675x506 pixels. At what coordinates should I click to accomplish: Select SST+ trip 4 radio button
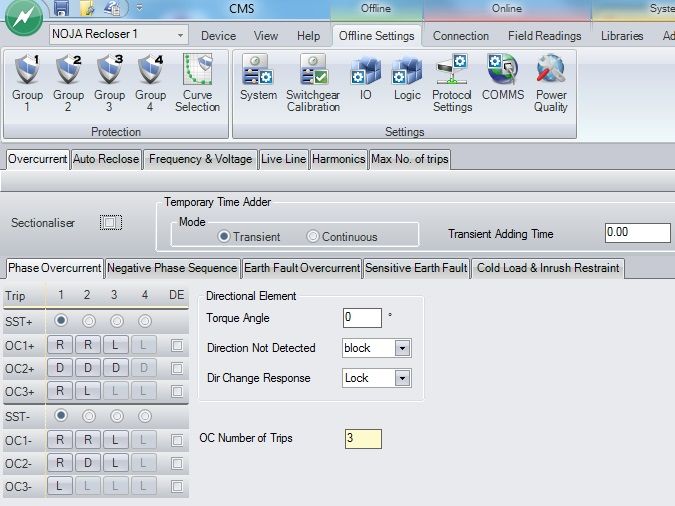pos(145,321)
